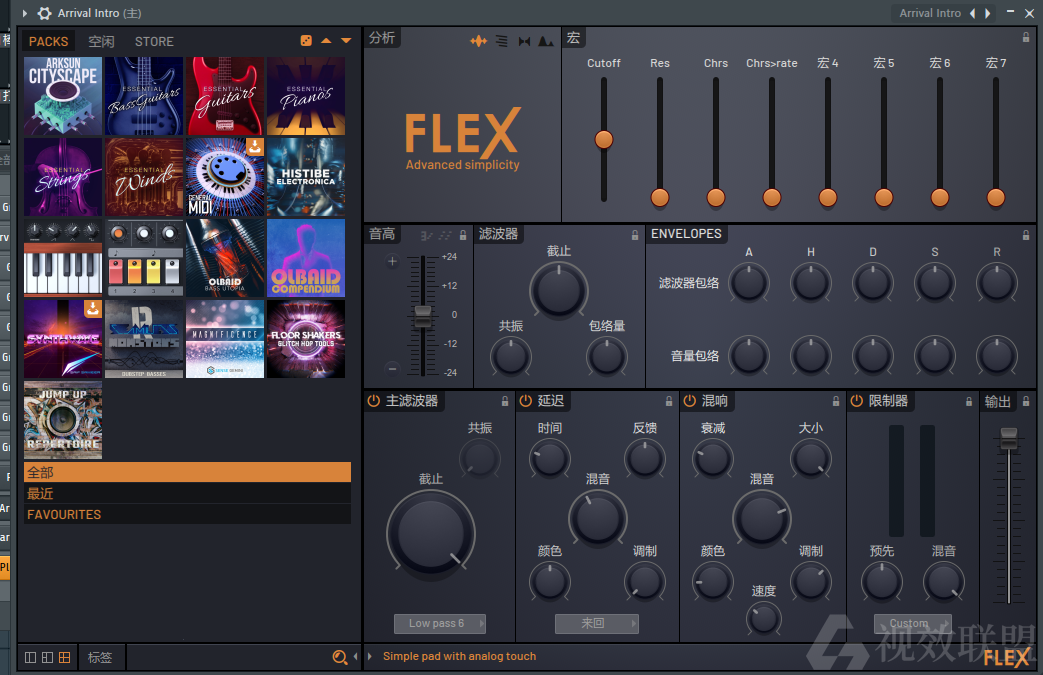Click the 滤波器包络 attack A knob
The width and height of the screenshot is (1043, 675).
749,283
